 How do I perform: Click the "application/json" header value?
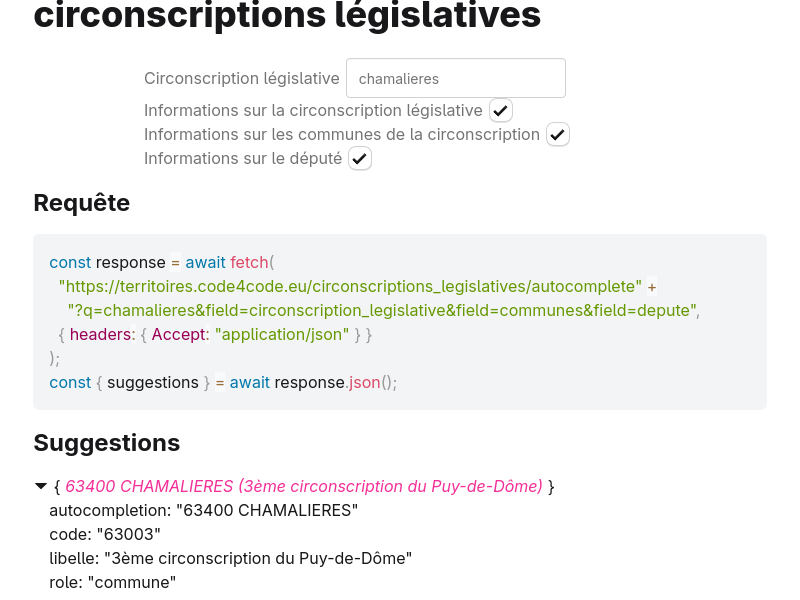pos(282,334)
